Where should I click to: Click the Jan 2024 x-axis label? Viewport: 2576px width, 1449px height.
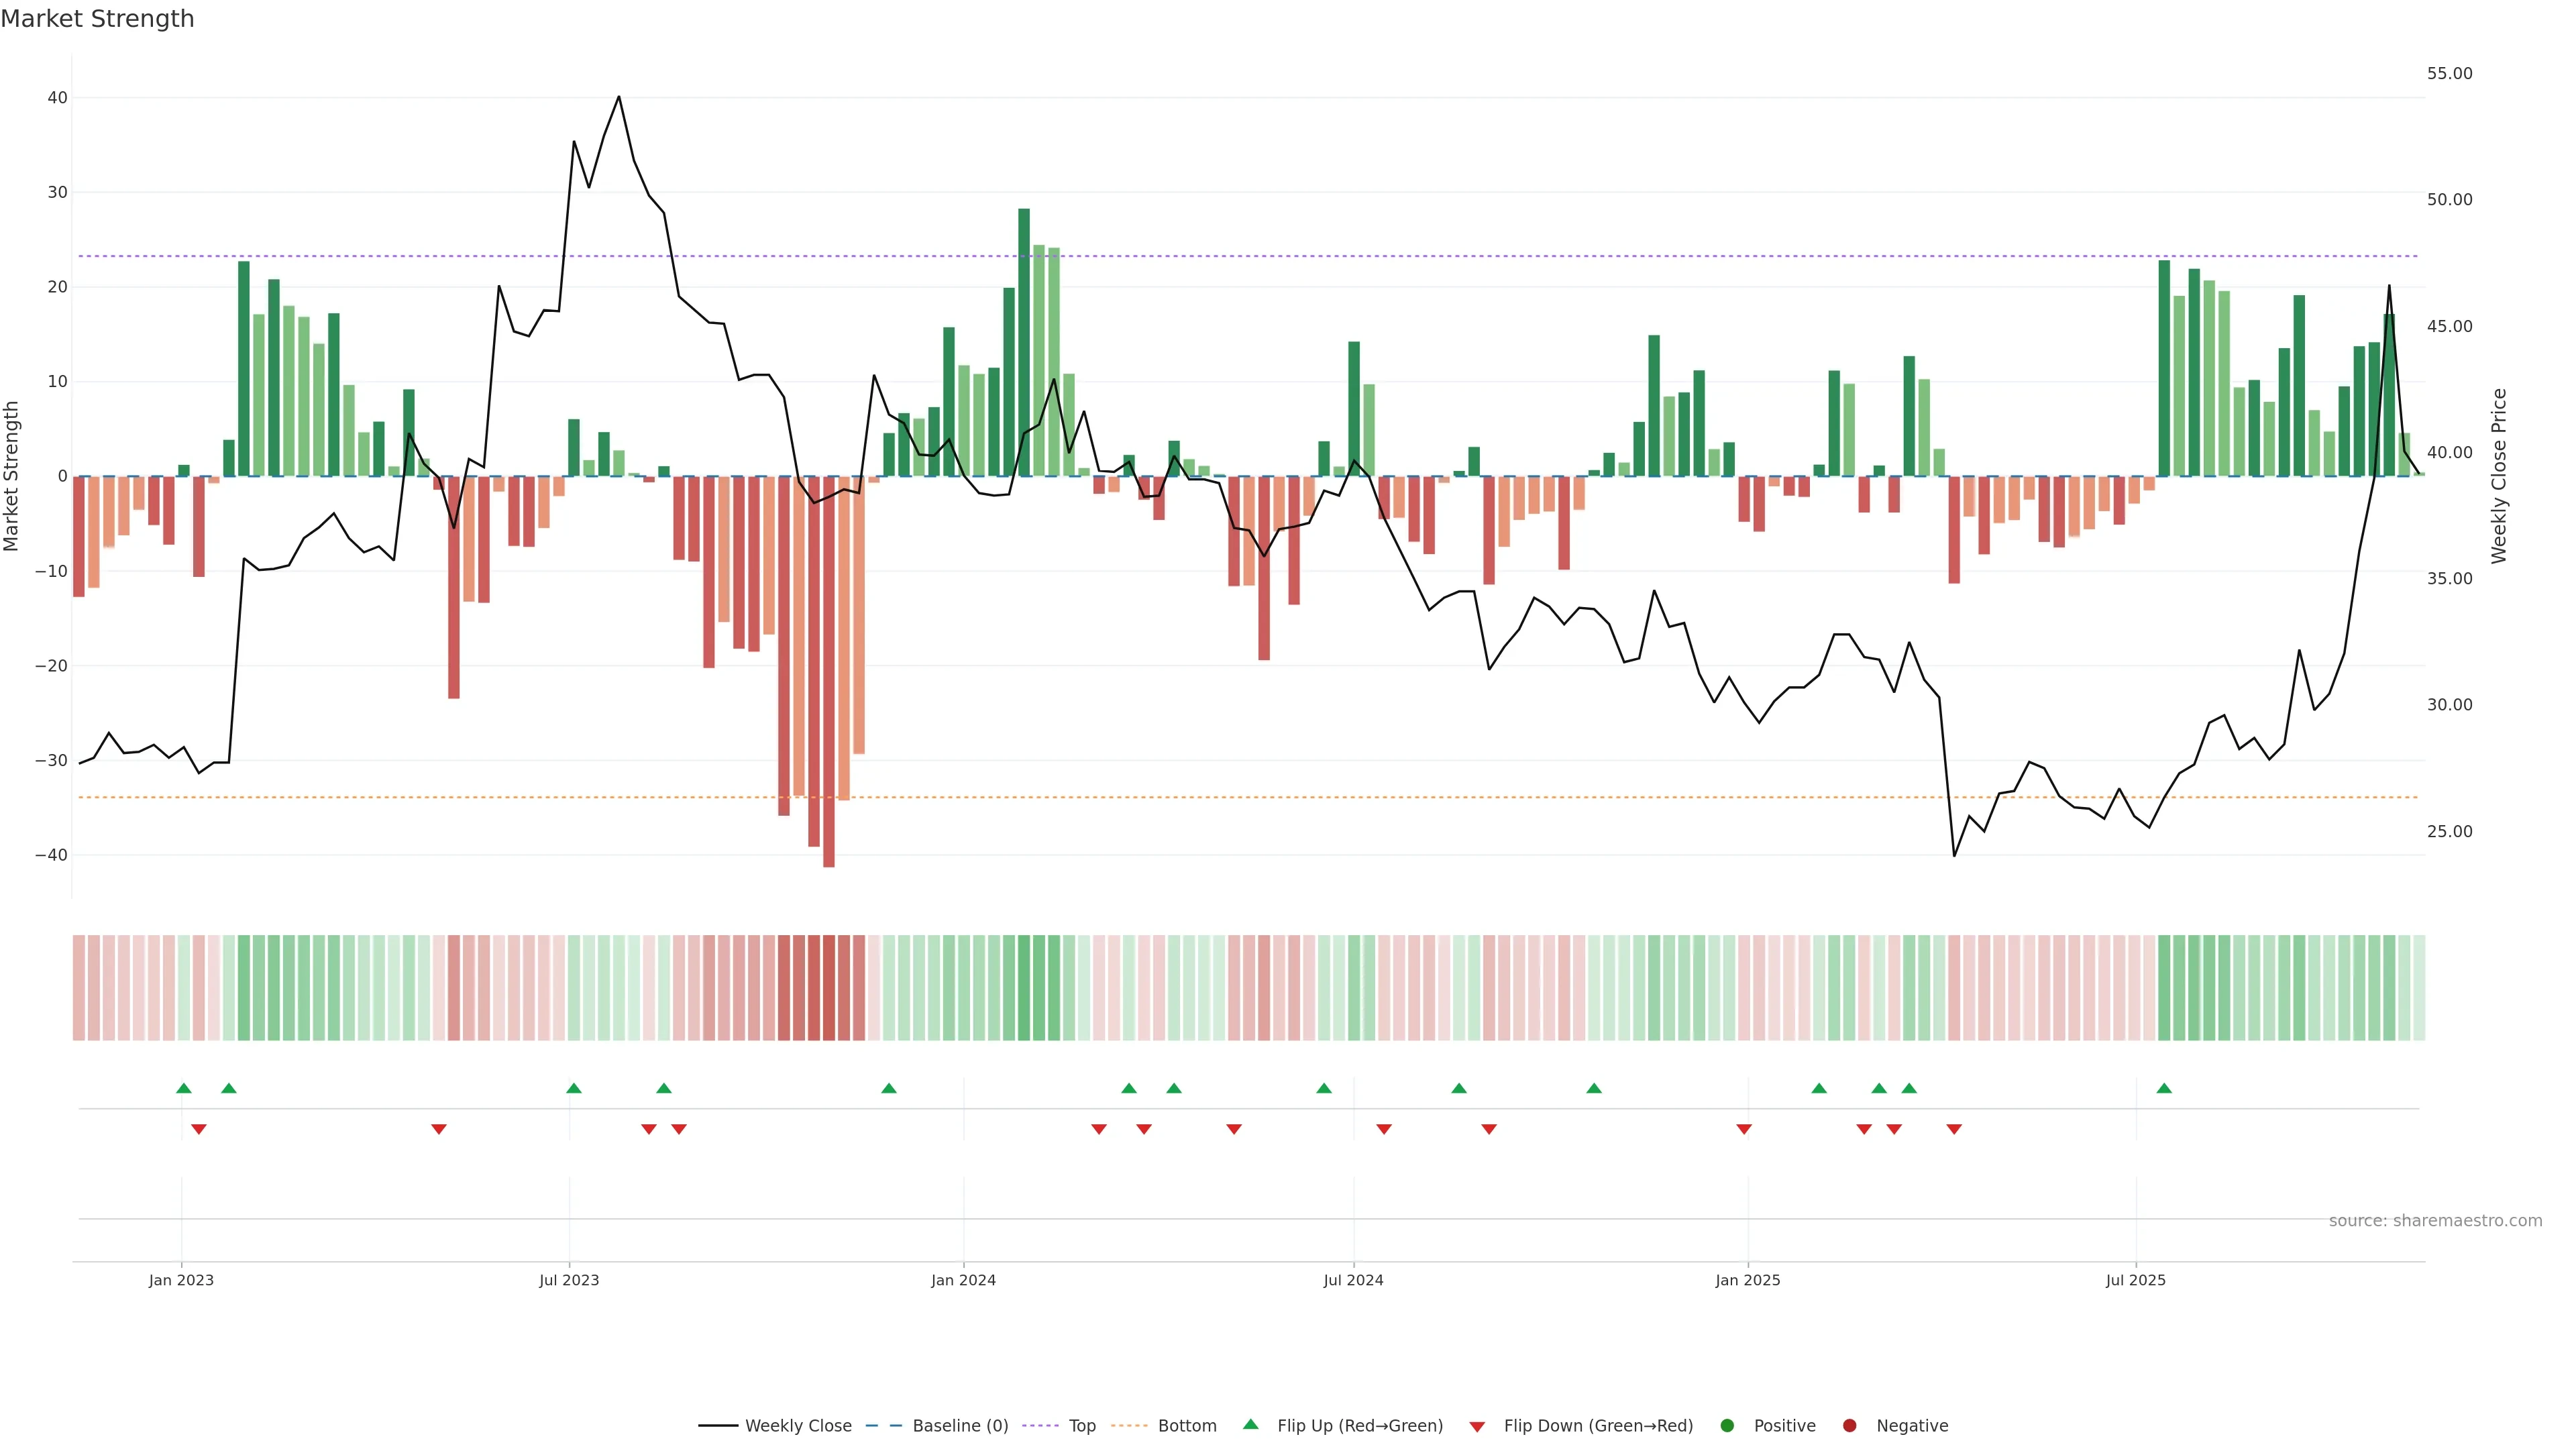pos(963,1280)
